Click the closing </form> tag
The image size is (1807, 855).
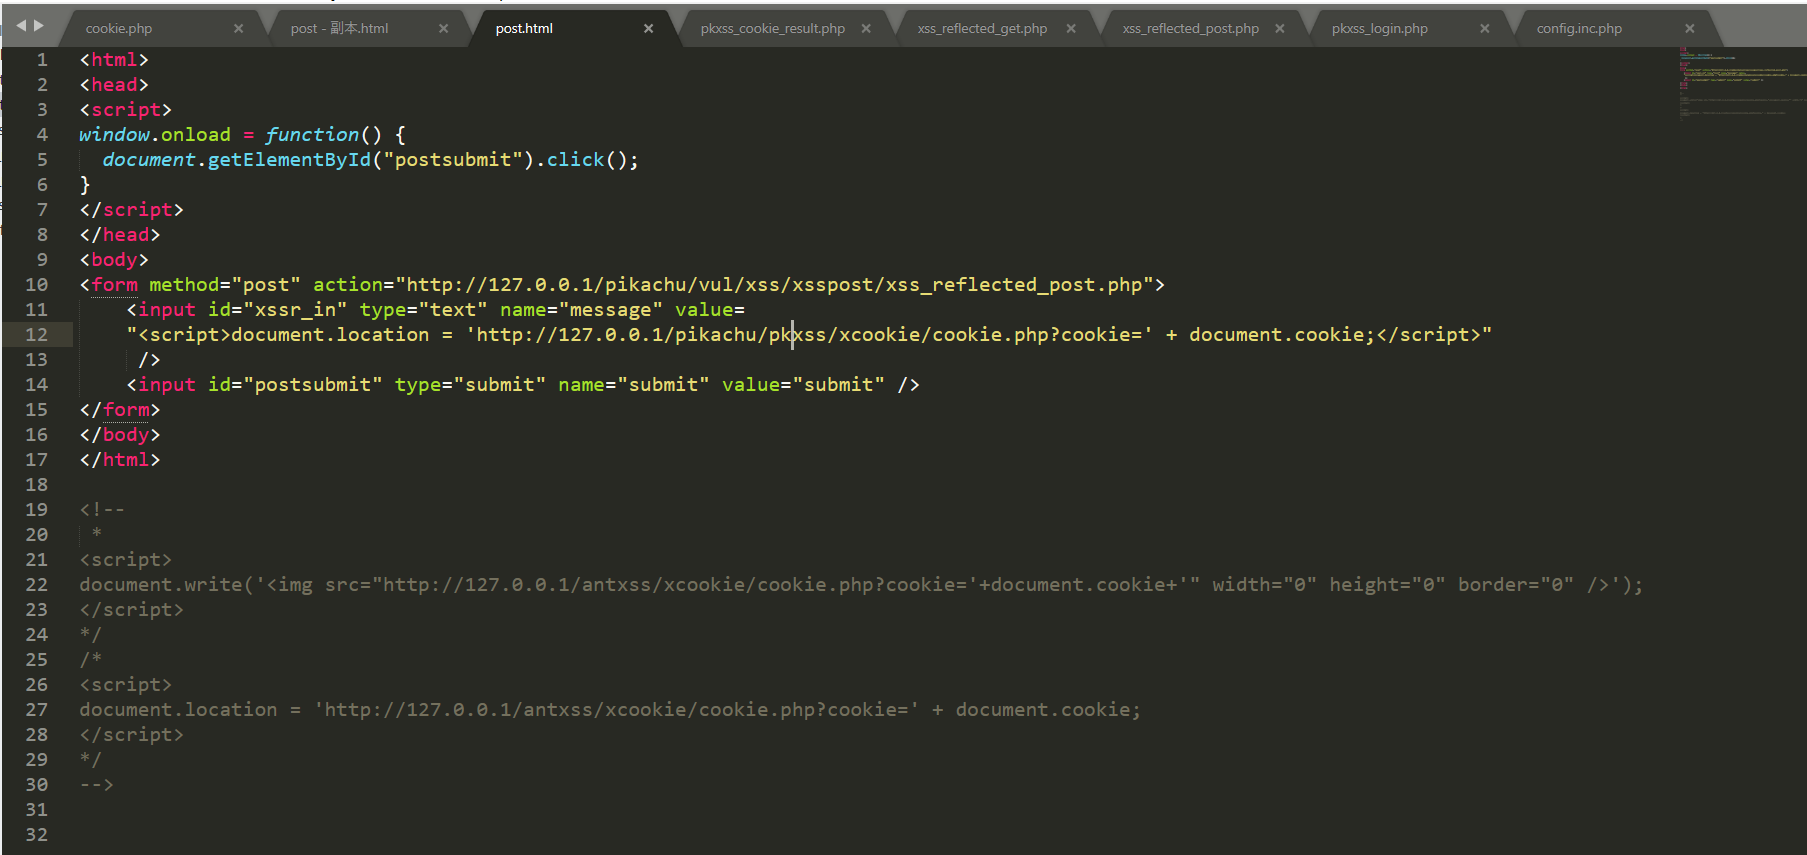point(120,409)
